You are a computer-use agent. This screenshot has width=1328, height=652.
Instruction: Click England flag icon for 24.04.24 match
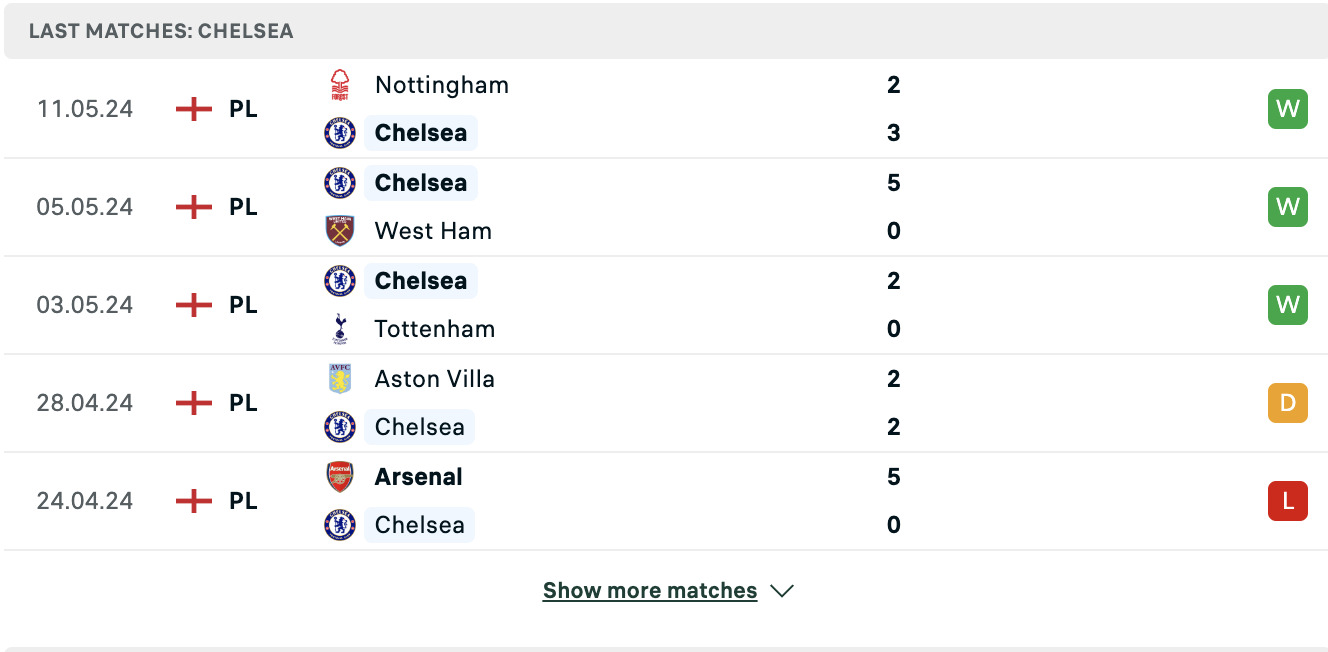click(x=194, y=501)
